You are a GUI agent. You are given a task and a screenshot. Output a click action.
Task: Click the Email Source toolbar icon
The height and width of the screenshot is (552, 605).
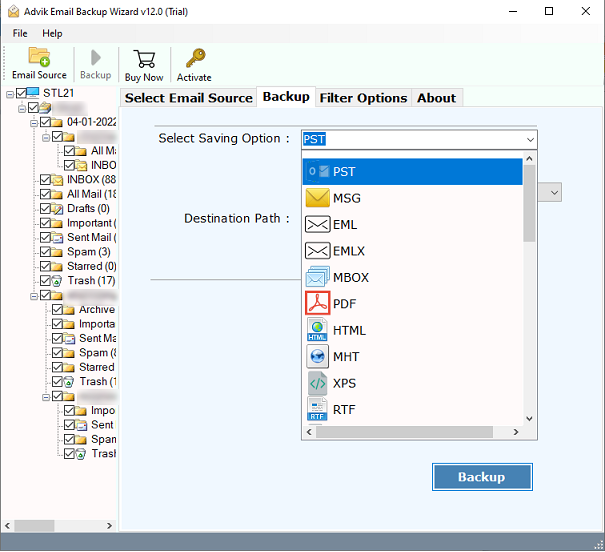pyautogui.click(x=39, y=57)
